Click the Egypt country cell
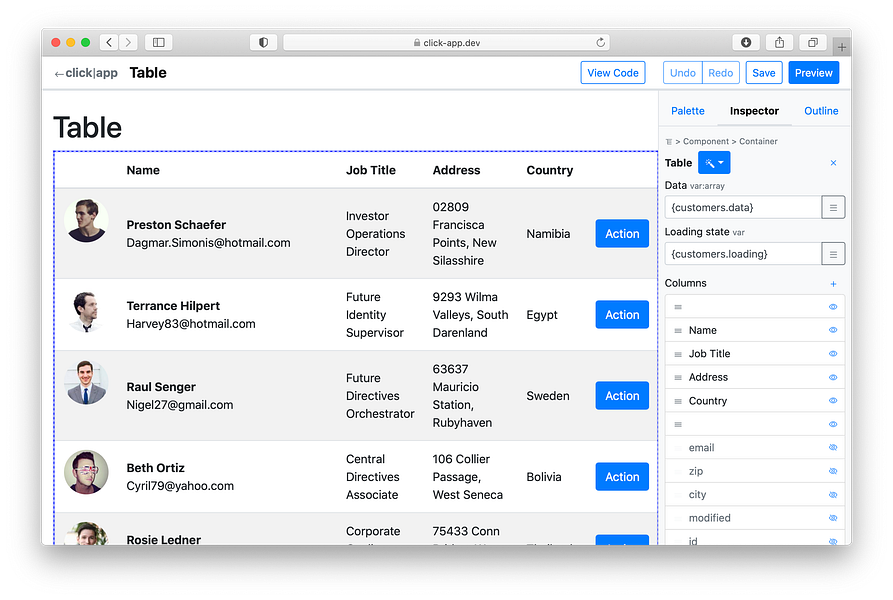Image resolution: width=893 pixels, height=600 pixels. pos(542,315)
